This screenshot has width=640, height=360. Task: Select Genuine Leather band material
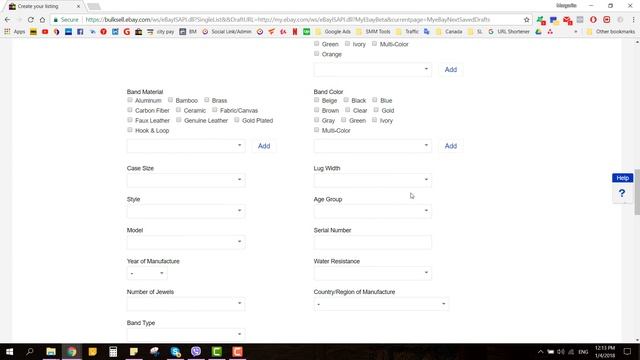click(179, 120)
